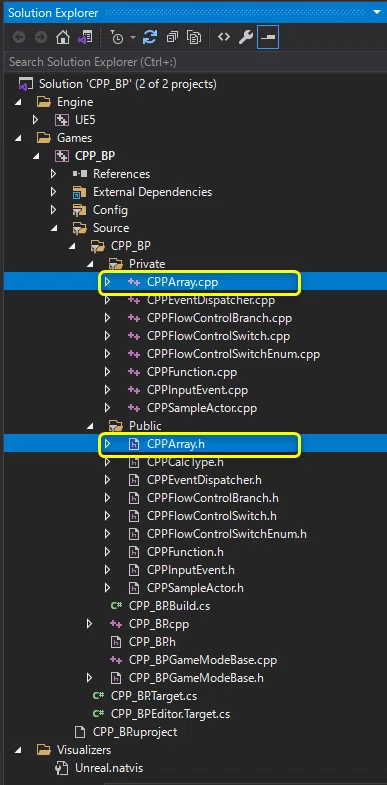This screenshot has width=387, height=785.
Task: Click the file icon beside CPP_BP.uproject
Action: 80,732
